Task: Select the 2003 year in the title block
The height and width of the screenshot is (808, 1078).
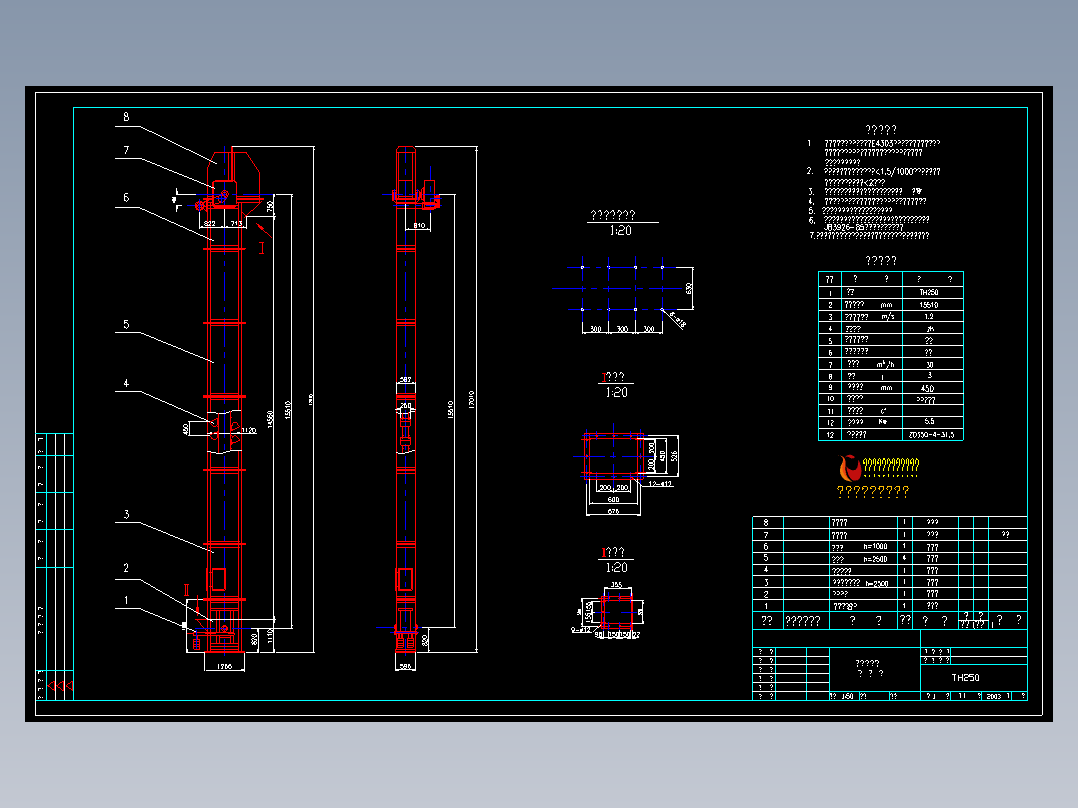Action: 993,696
